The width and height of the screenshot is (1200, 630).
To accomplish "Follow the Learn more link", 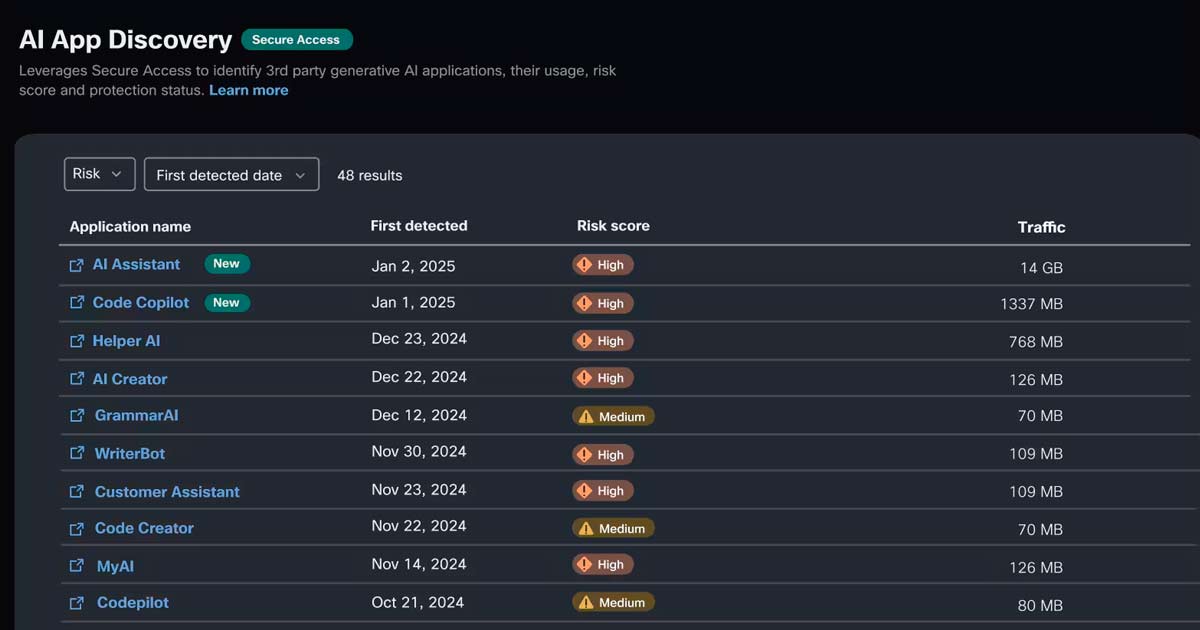I will [x=249, y=90].
